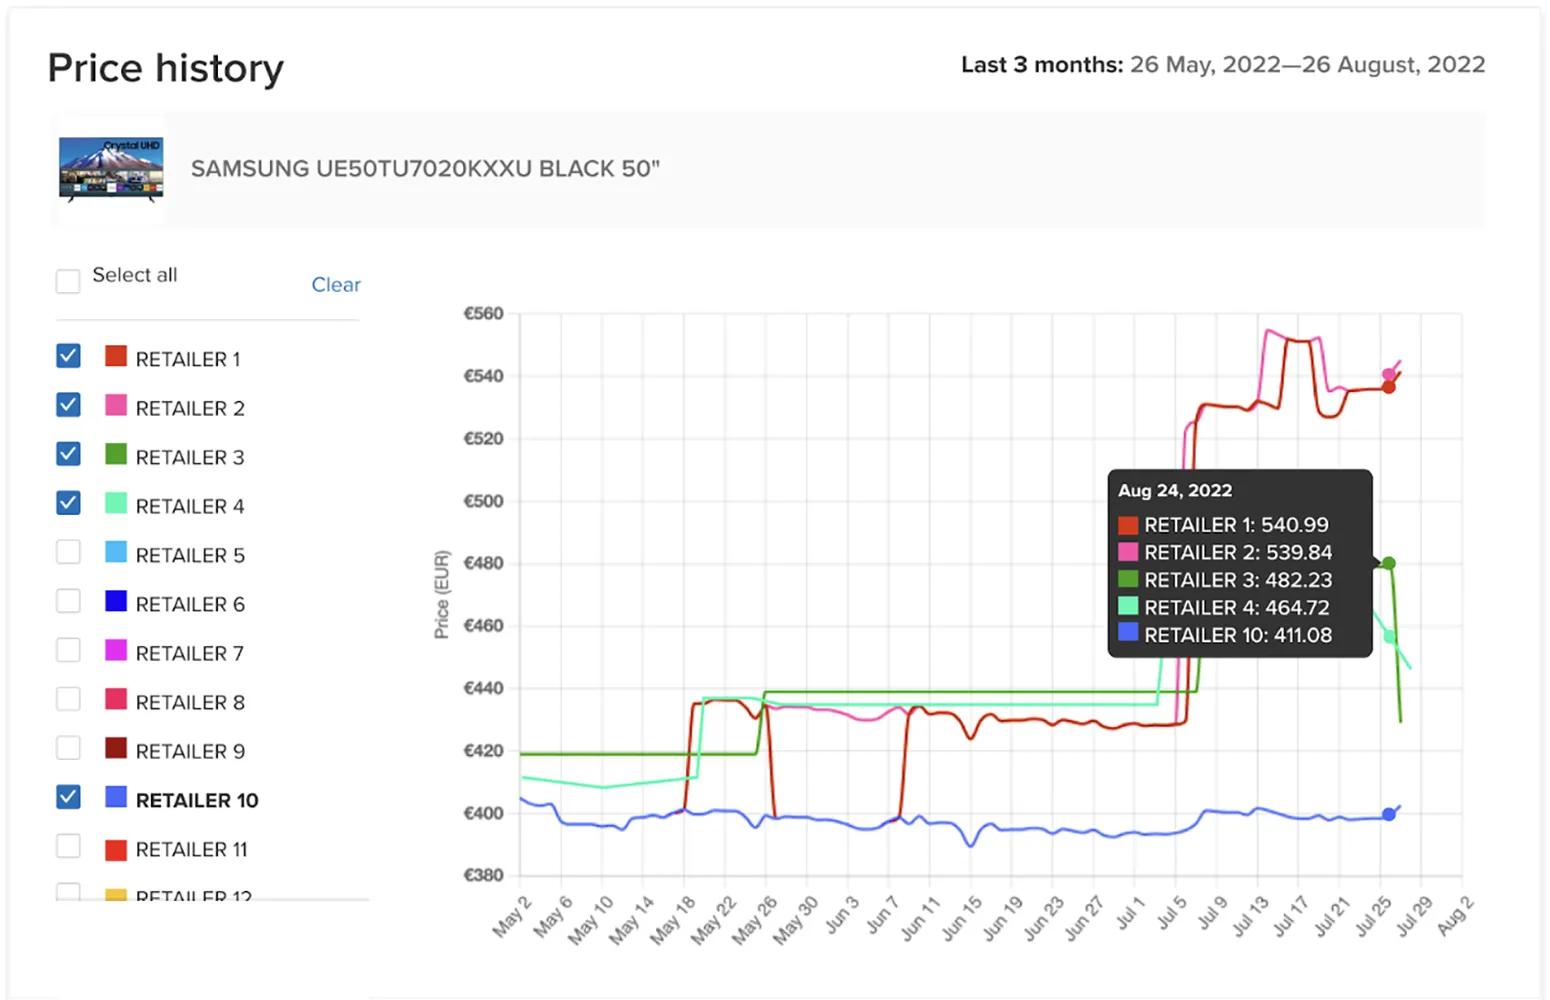
Task: Click the Price history heading
Action: pos(164,67)
